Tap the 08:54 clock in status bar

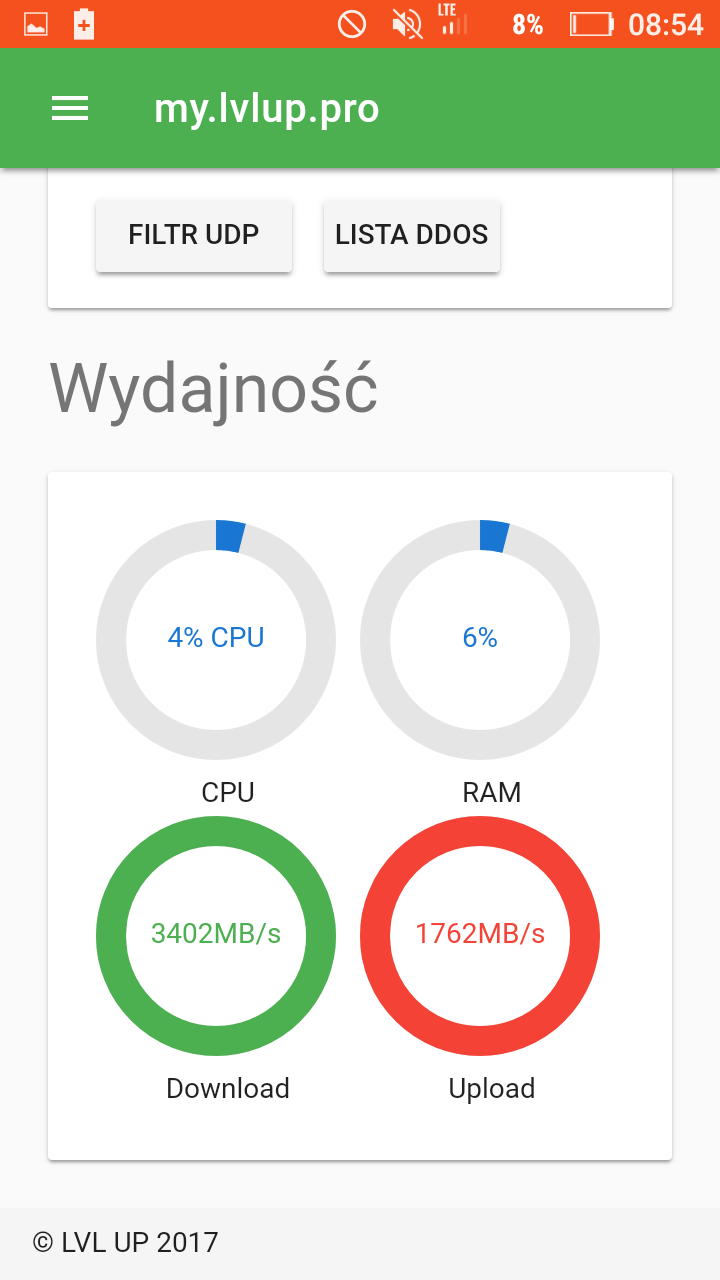(x=665, y=25)
